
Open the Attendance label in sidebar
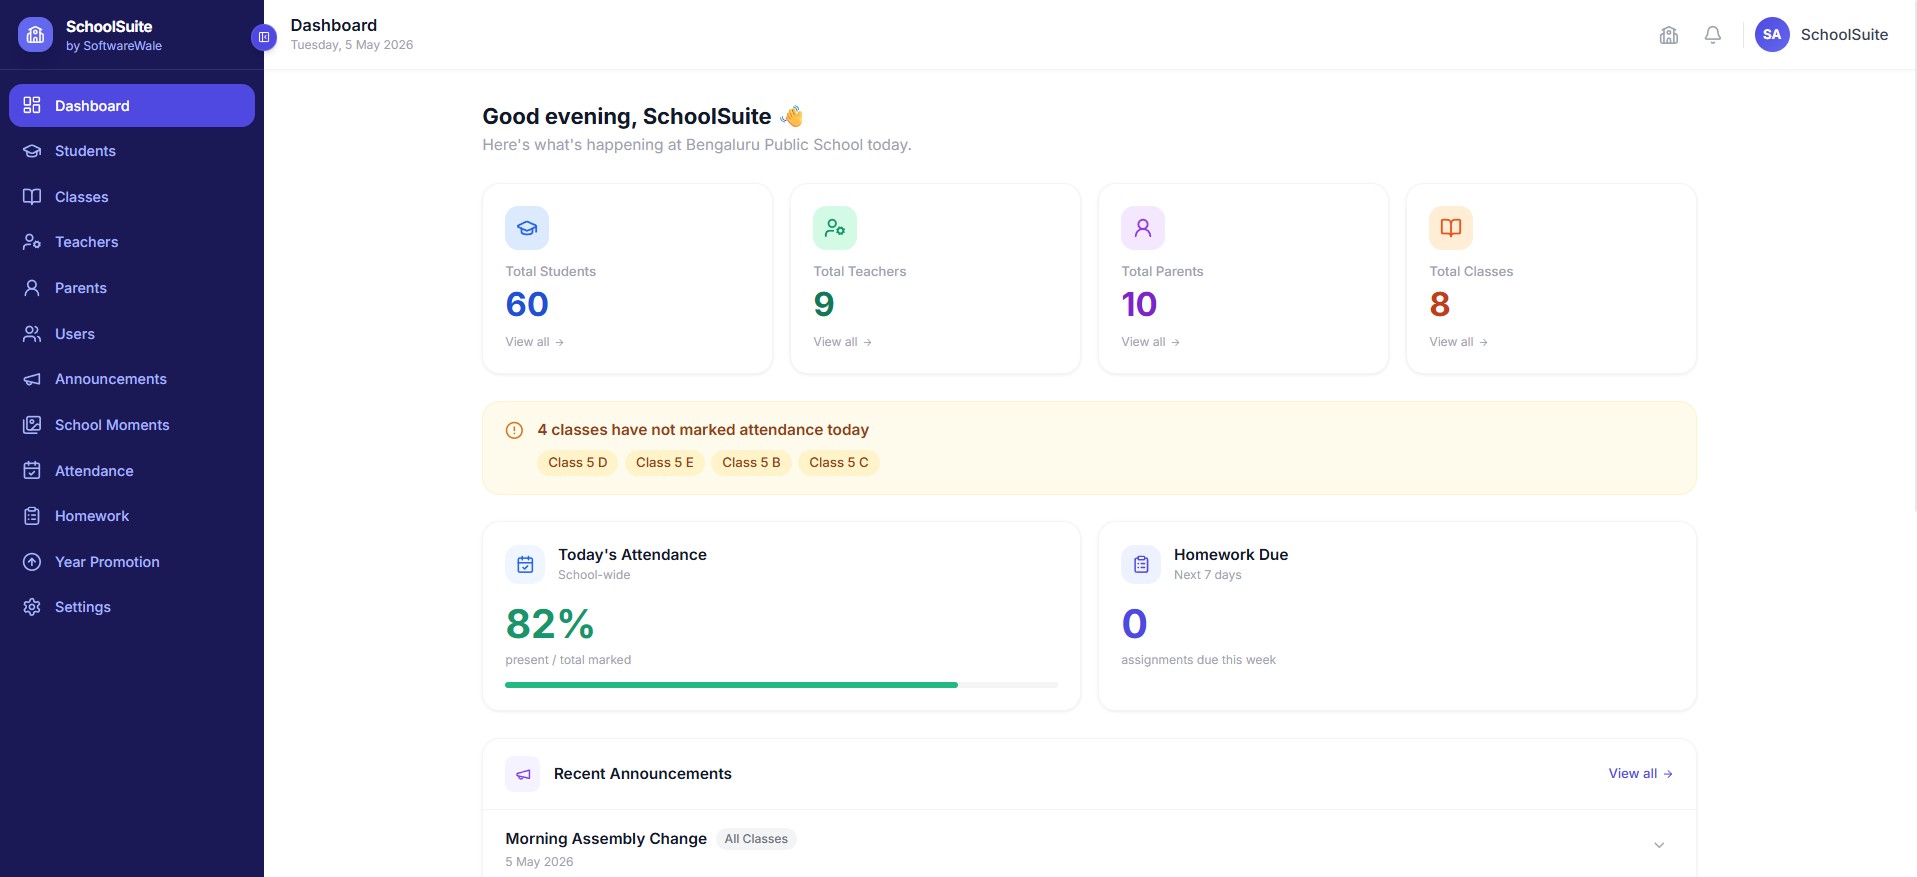click(94, 471)
